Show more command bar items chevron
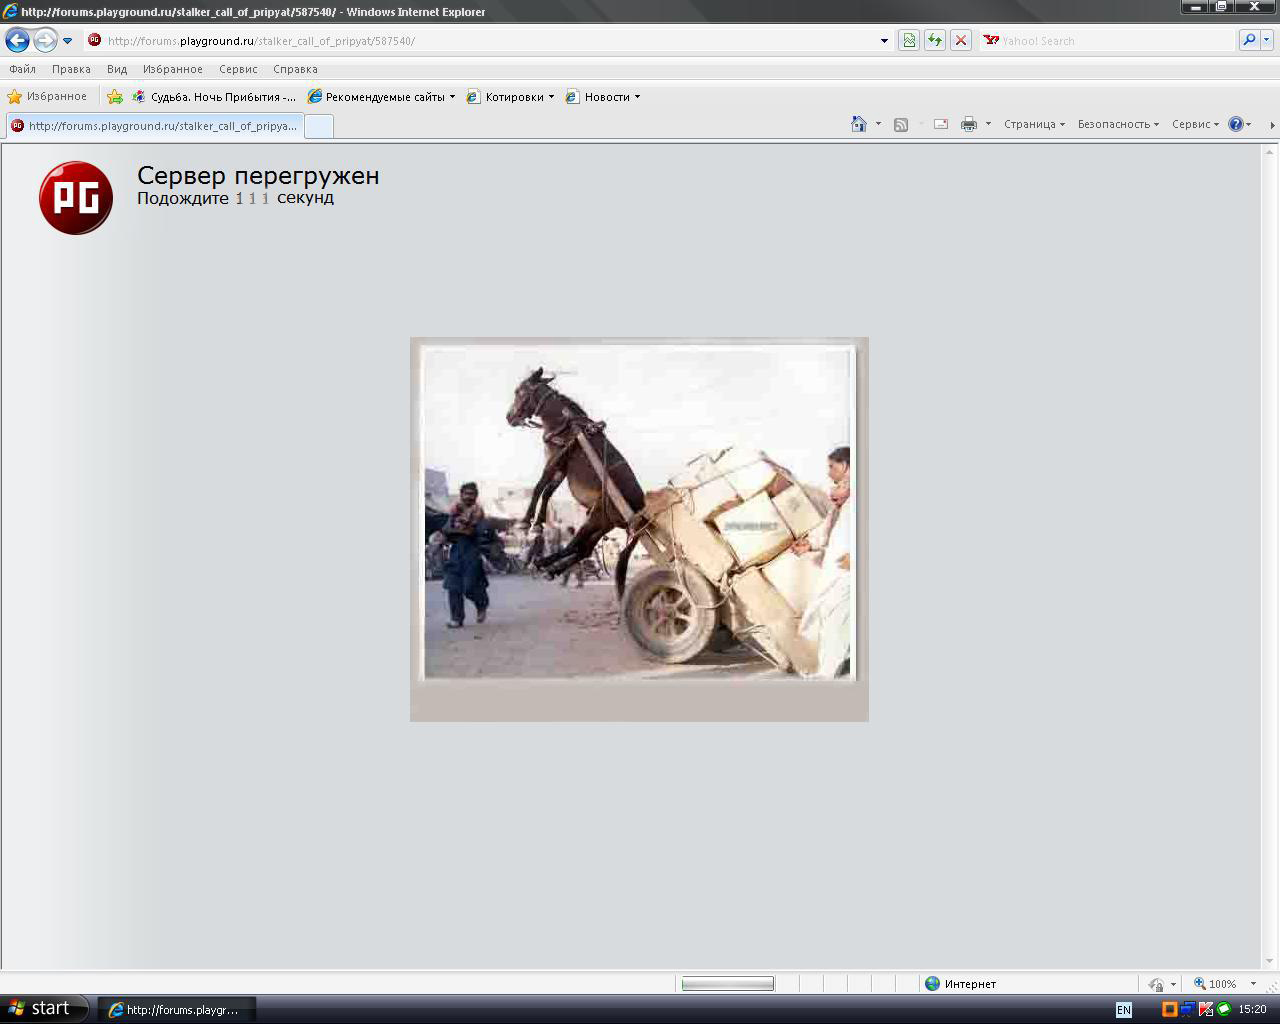This screenshot has height=1024, width=1280. [x=1272, y=125]
